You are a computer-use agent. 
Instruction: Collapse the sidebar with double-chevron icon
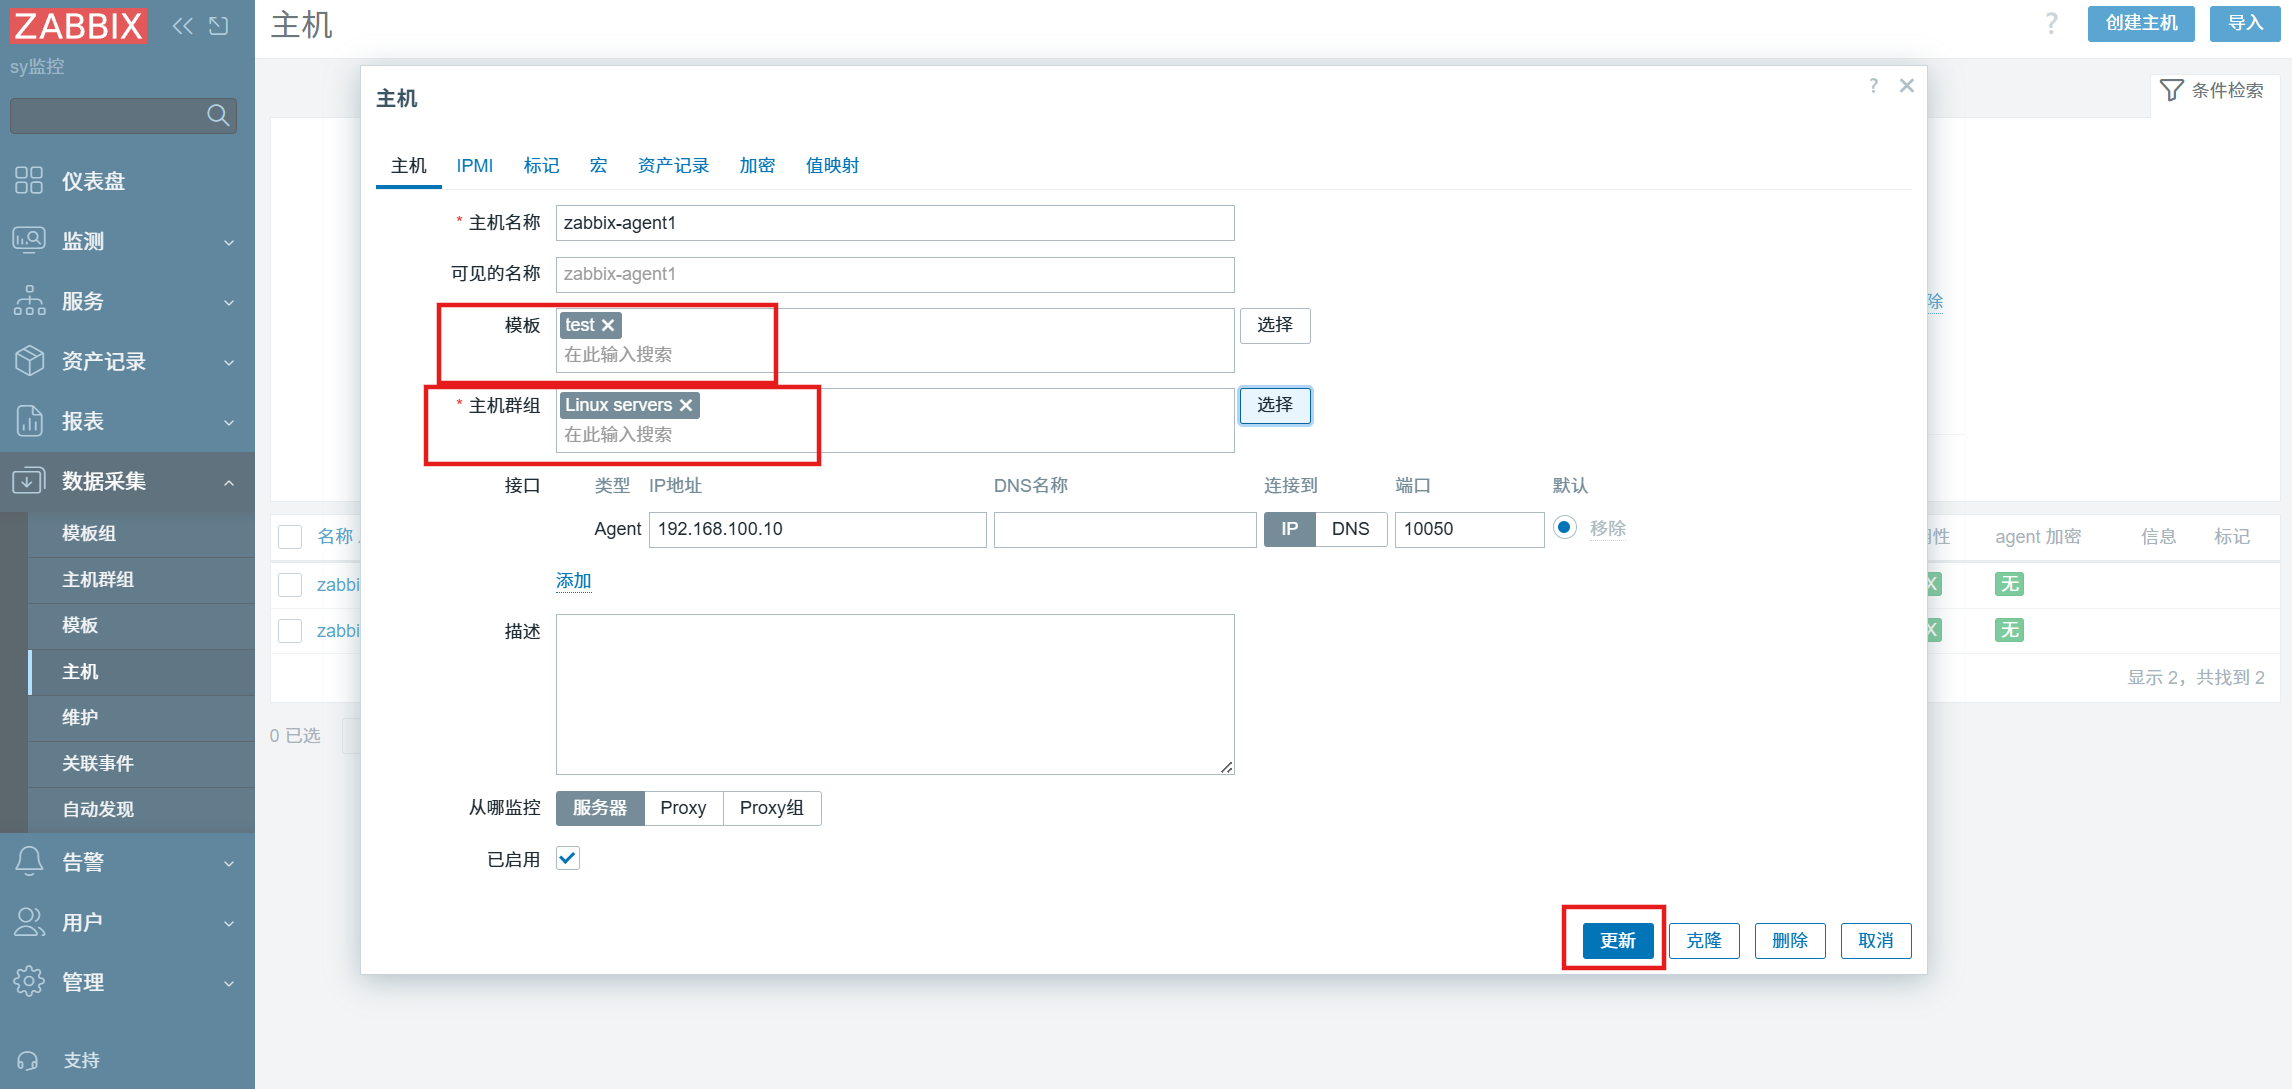click(x=182, y=26)
